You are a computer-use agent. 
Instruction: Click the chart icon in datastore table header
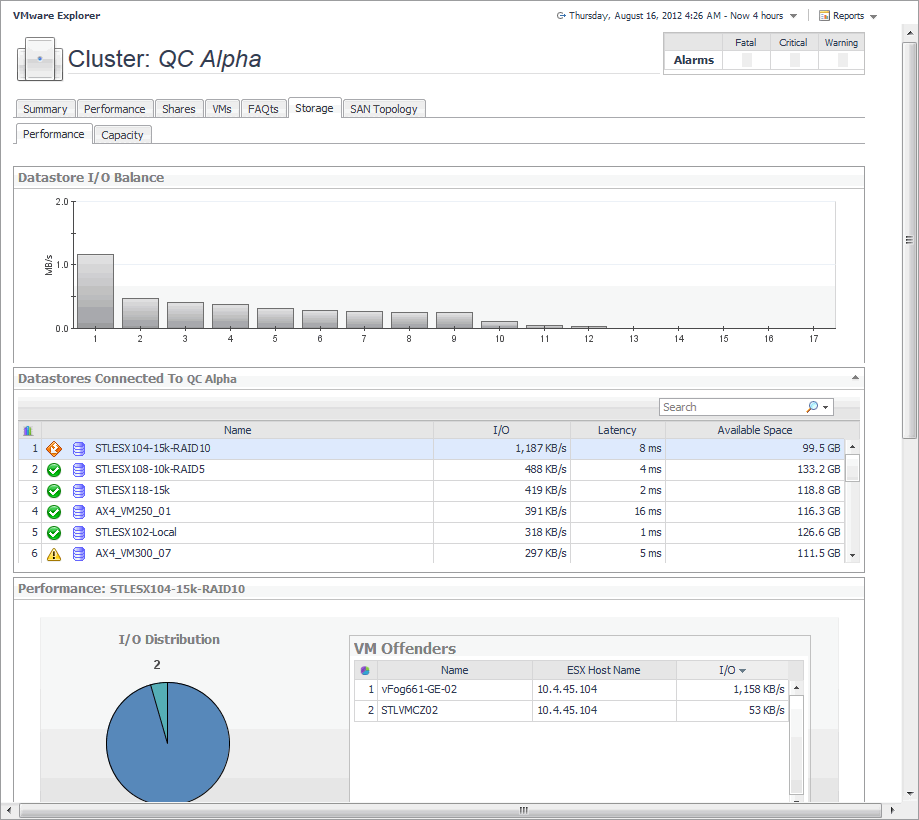click(28, 430)
